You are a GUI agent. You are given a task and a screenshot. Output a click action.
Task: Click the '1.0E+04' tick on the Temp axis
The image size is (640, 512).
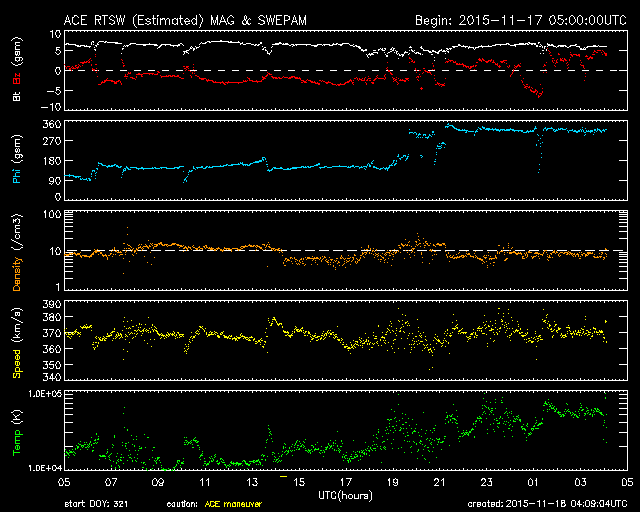(45, 468)
